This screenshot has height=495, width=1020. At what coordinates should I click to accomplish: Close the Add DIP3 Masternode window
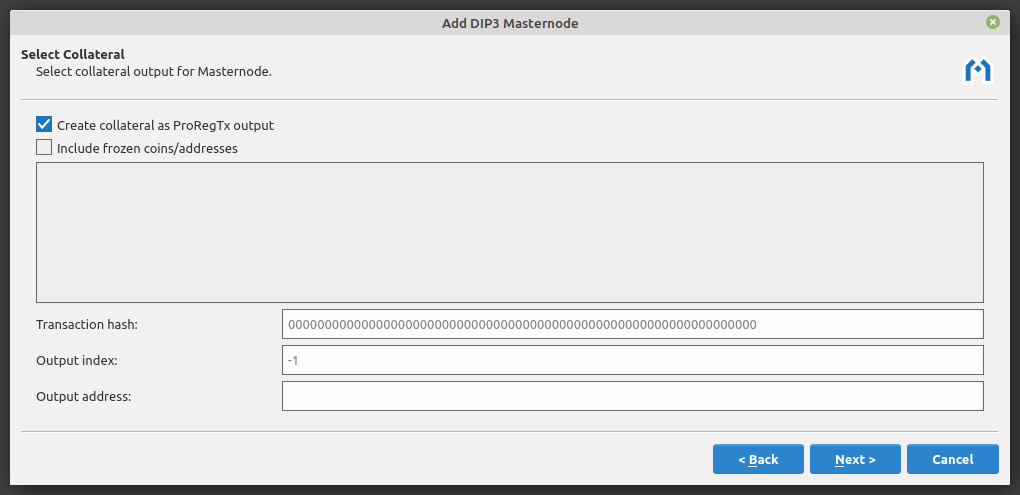(992, 22)
